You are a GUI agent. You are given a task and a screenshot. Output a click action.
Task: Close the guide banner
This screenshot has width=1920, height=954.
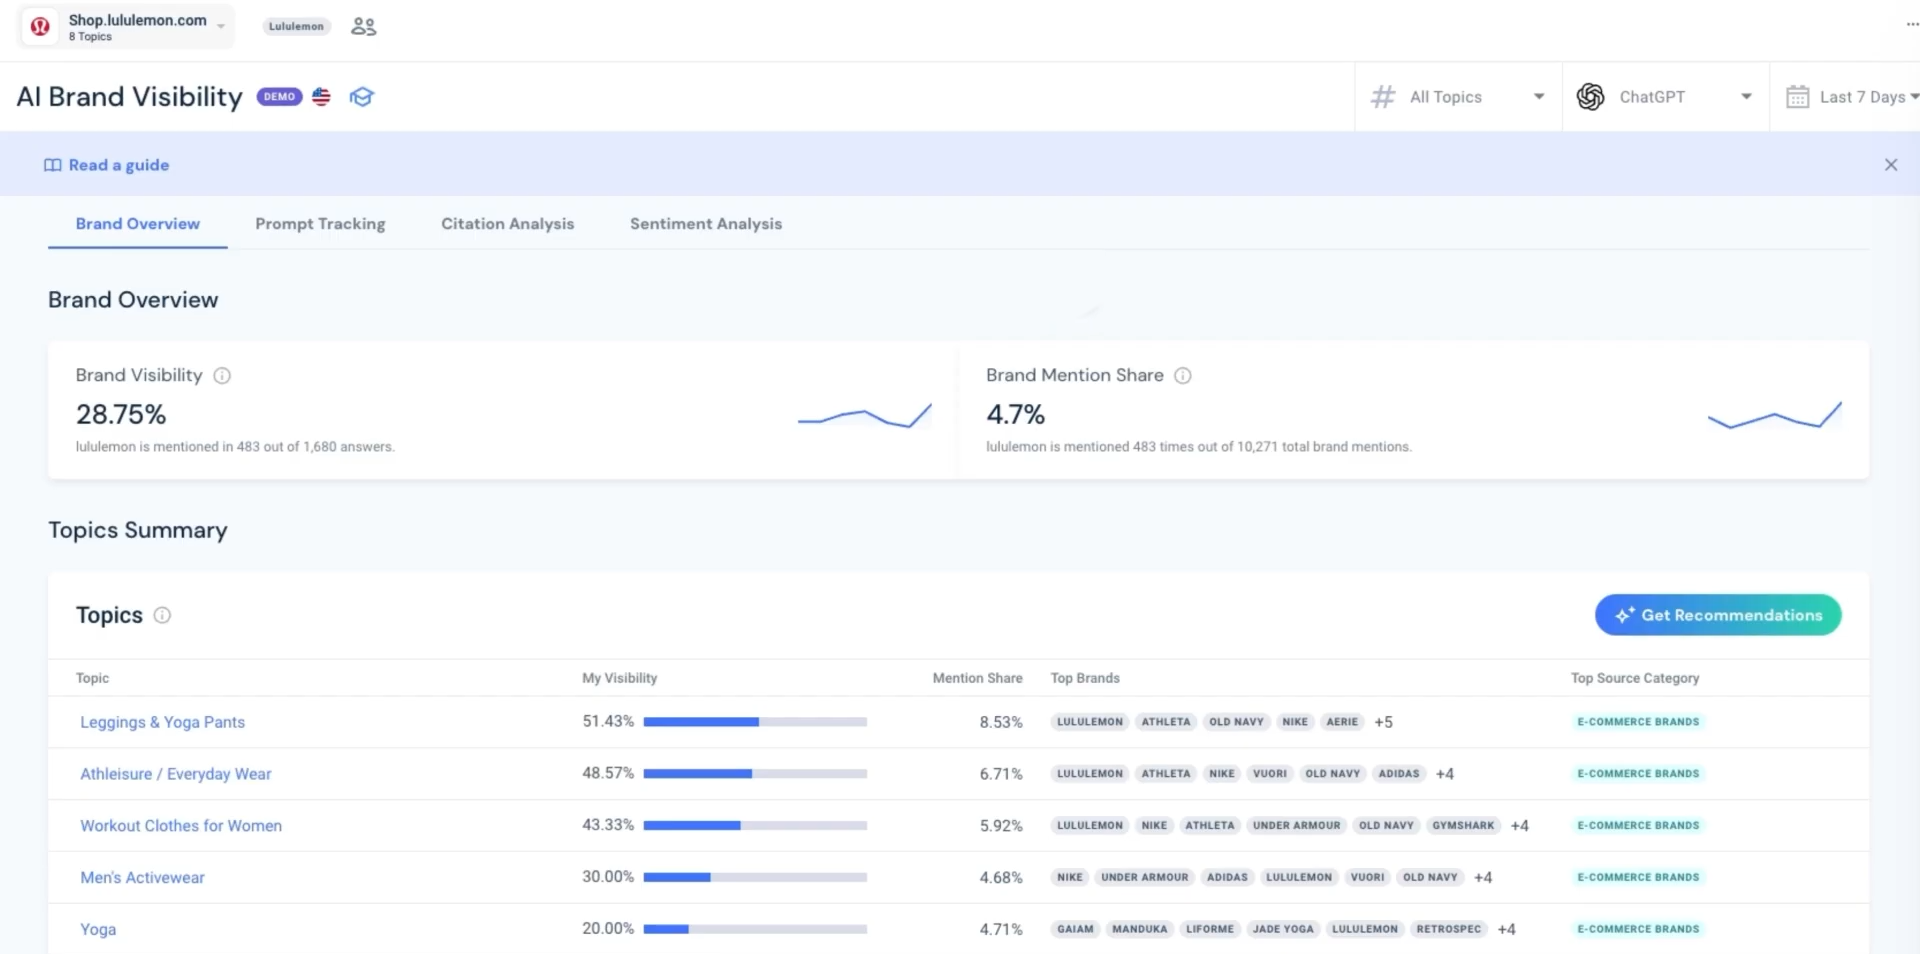point(1890,165)
